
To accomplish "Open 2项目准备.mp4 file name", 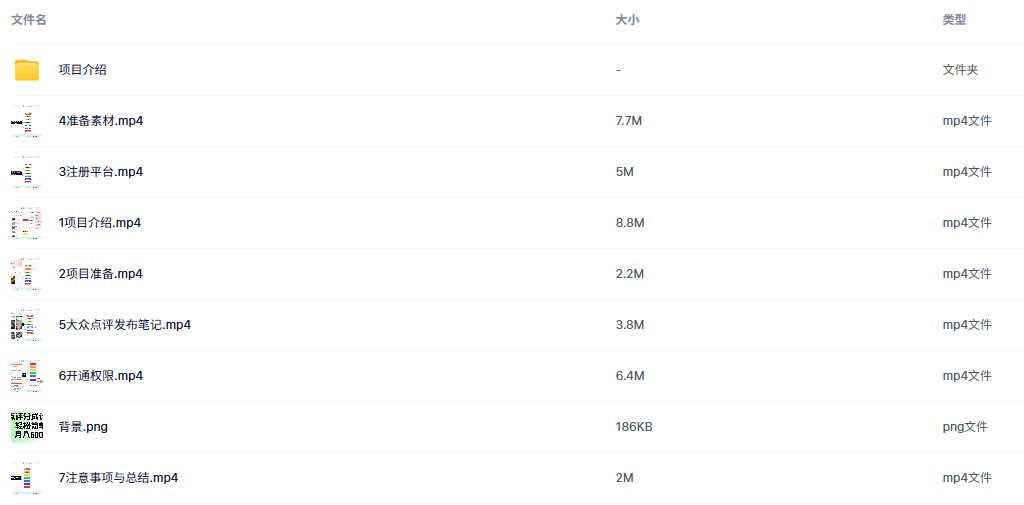I will (x=101, y=274).
